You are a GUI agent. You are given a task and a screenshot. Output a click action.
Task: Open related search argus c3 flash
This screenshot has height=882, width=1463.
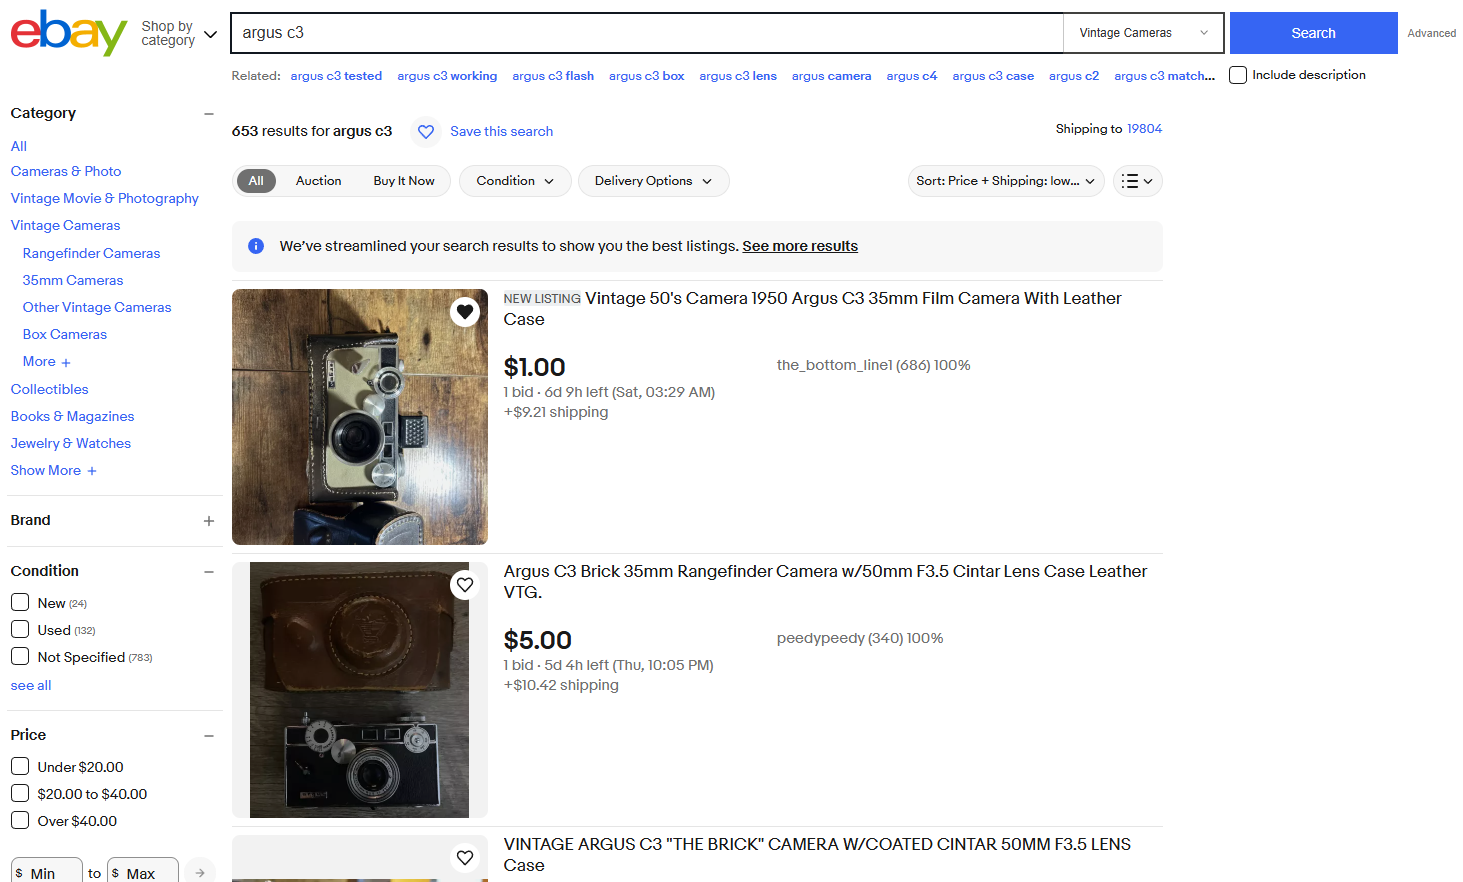[553, 76]
